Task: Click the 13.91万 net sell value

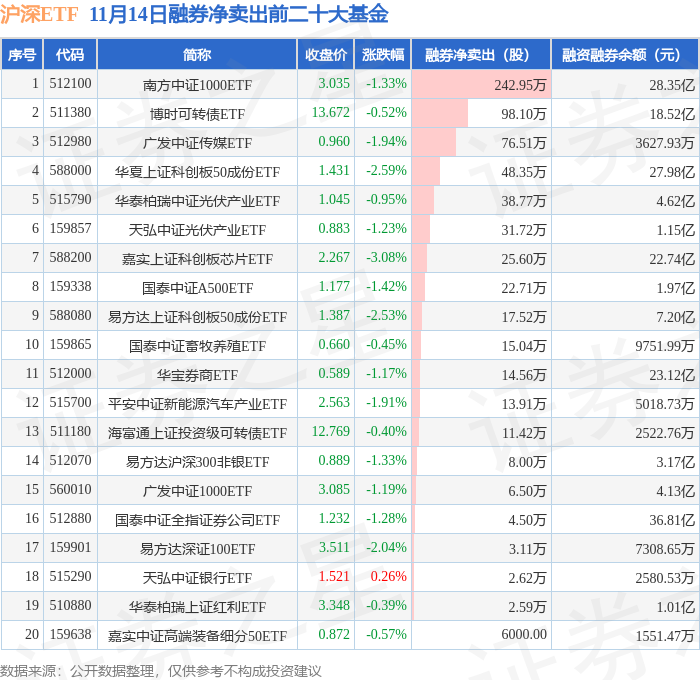Action: 524,404
